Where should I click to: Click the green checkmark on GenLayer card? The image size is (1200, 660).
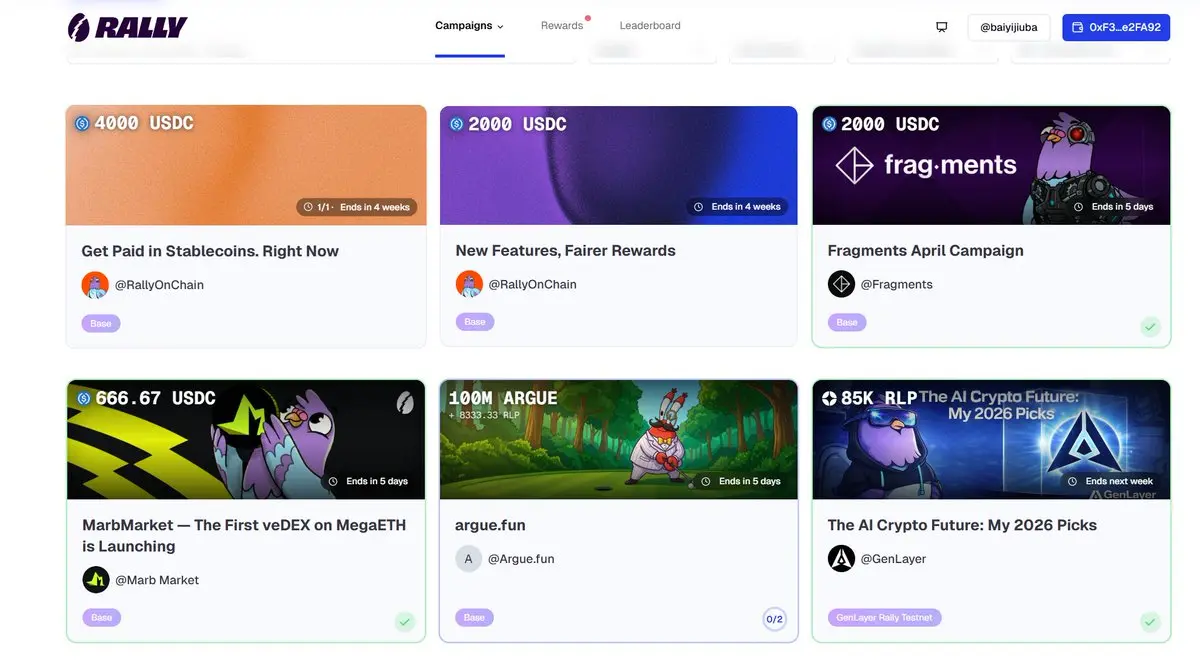tap(1151, 622)
